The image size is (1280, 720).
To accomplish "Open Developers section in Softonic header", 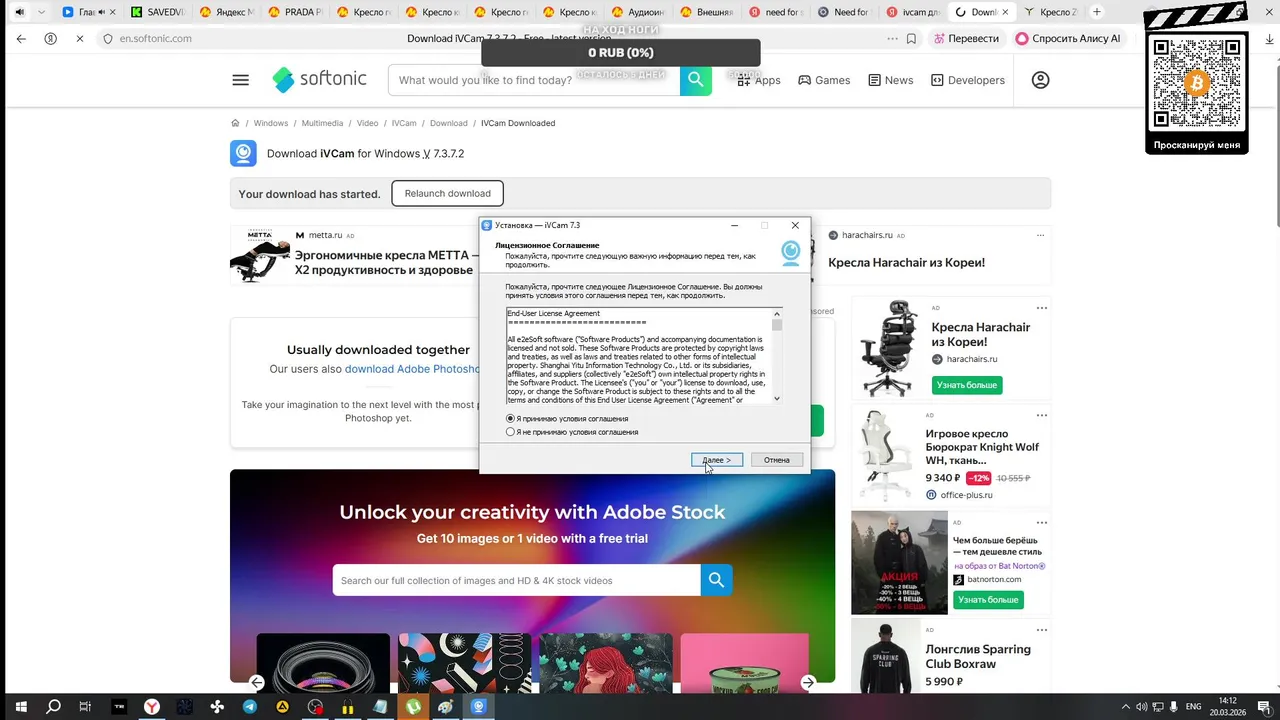I will pos(967,80).
